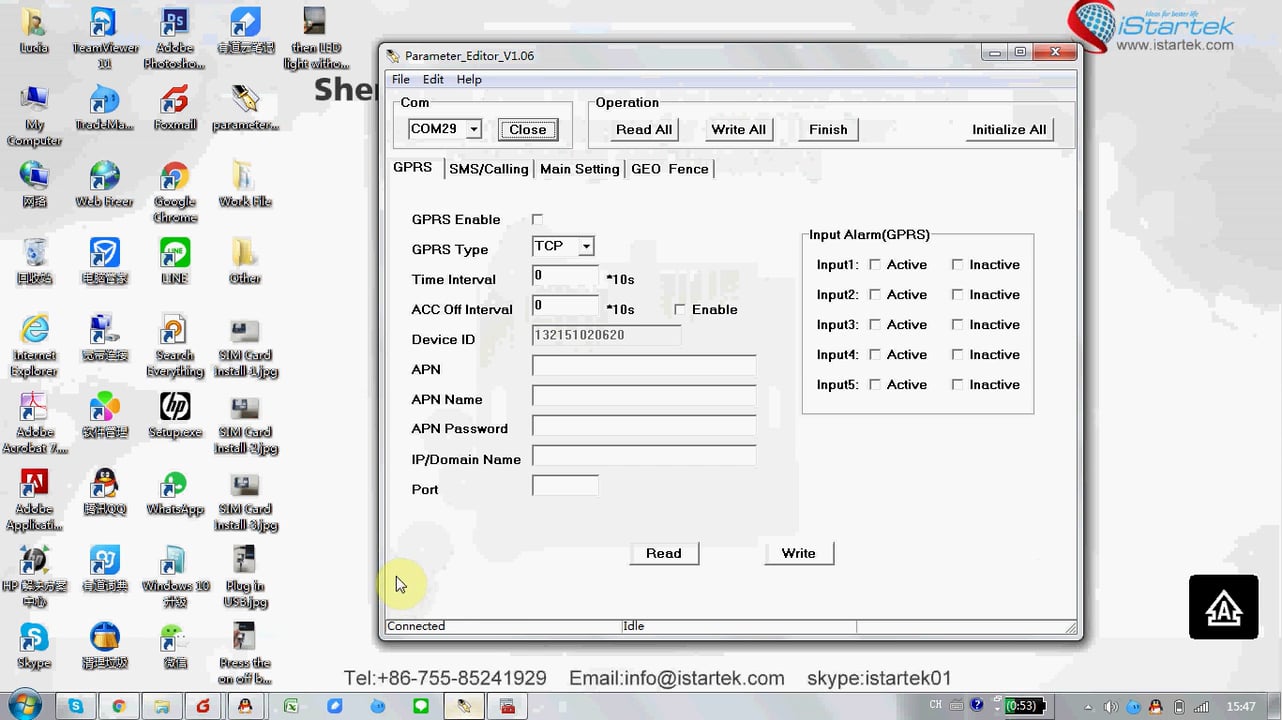Open the Skype desktop icon

34,645
